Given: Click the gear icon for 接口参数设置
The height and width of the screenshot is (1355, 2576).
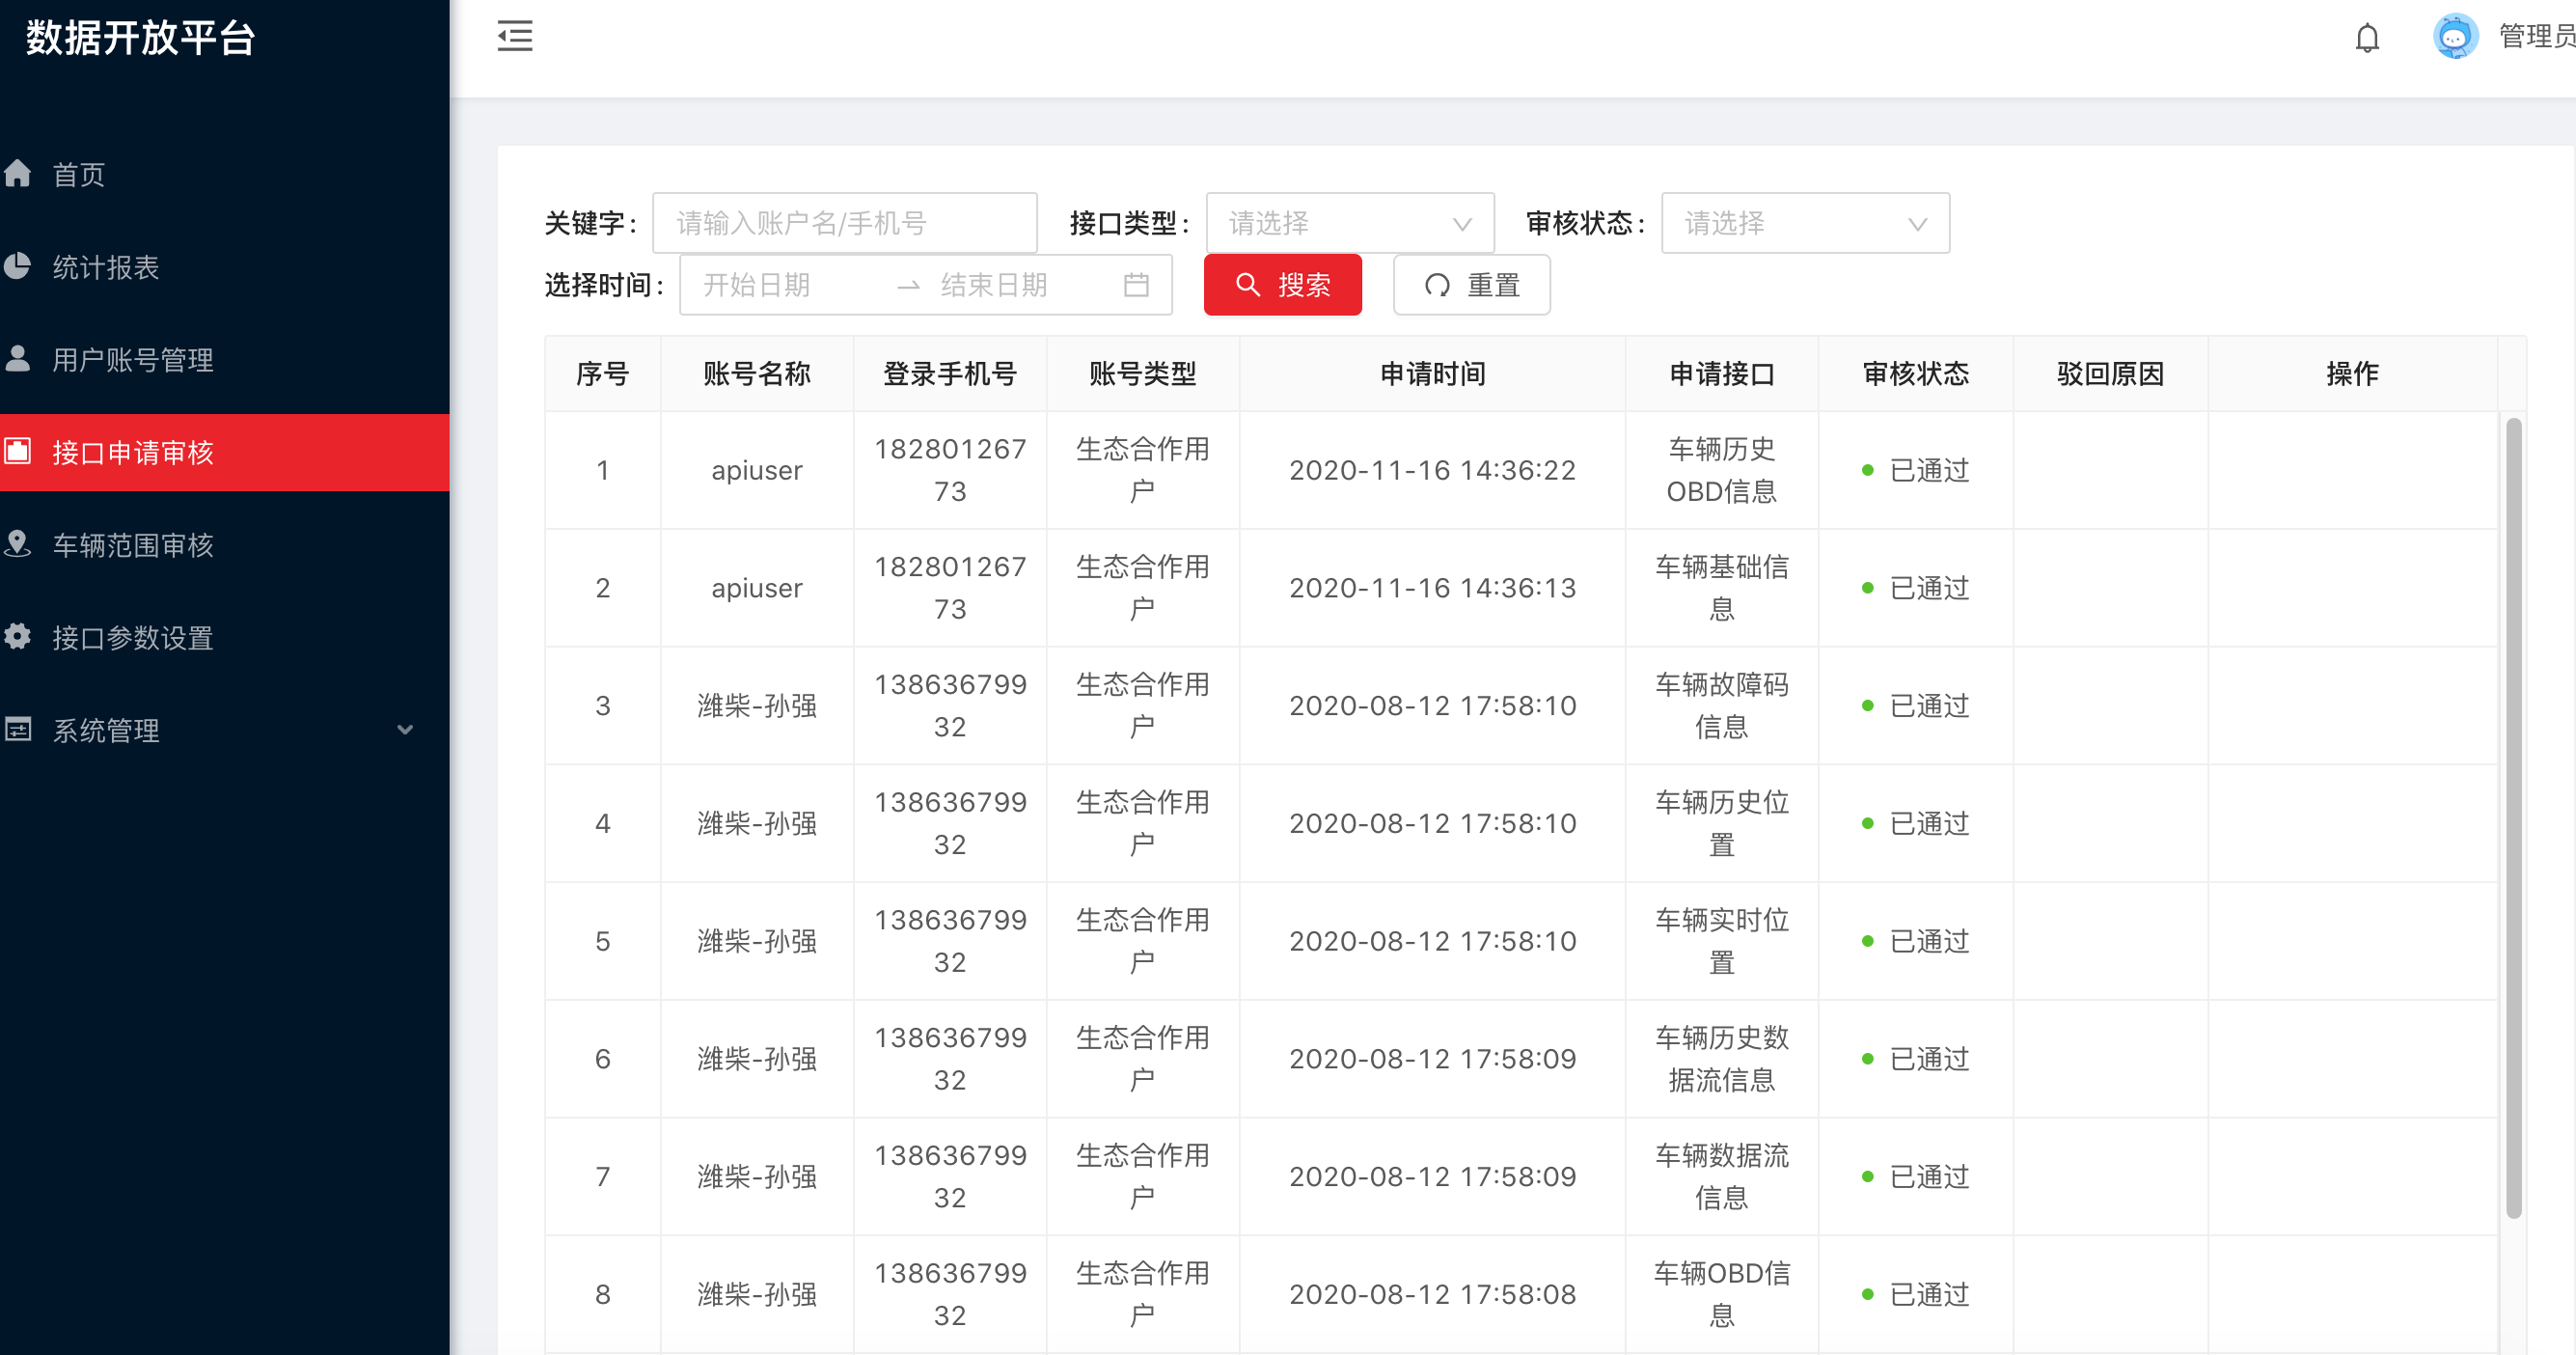Looking at the screenshot, I should 18,637.
